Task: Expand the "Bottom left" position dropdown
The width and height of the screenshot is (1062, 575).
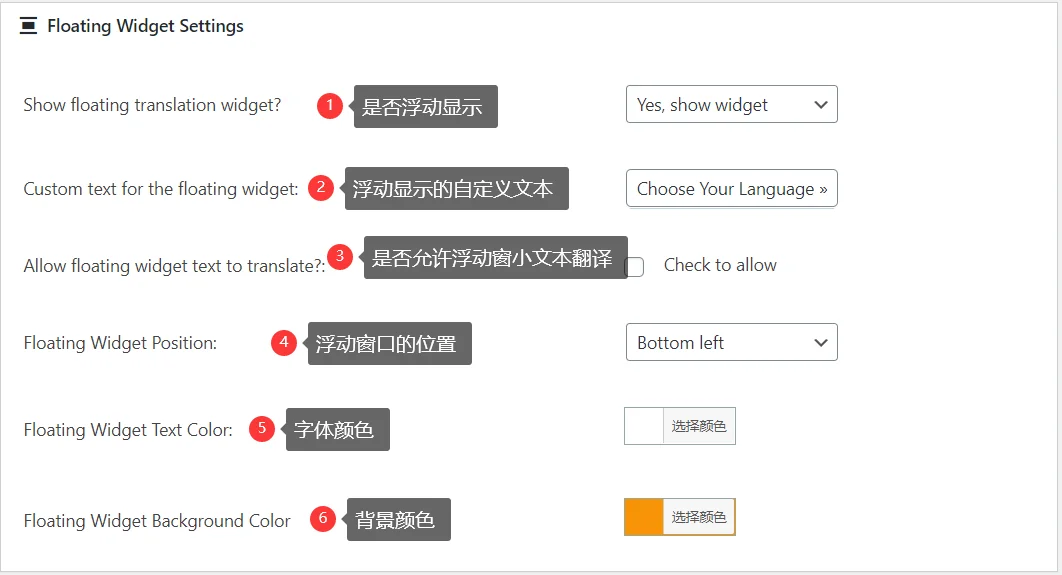Action: (x=731, y=343)
